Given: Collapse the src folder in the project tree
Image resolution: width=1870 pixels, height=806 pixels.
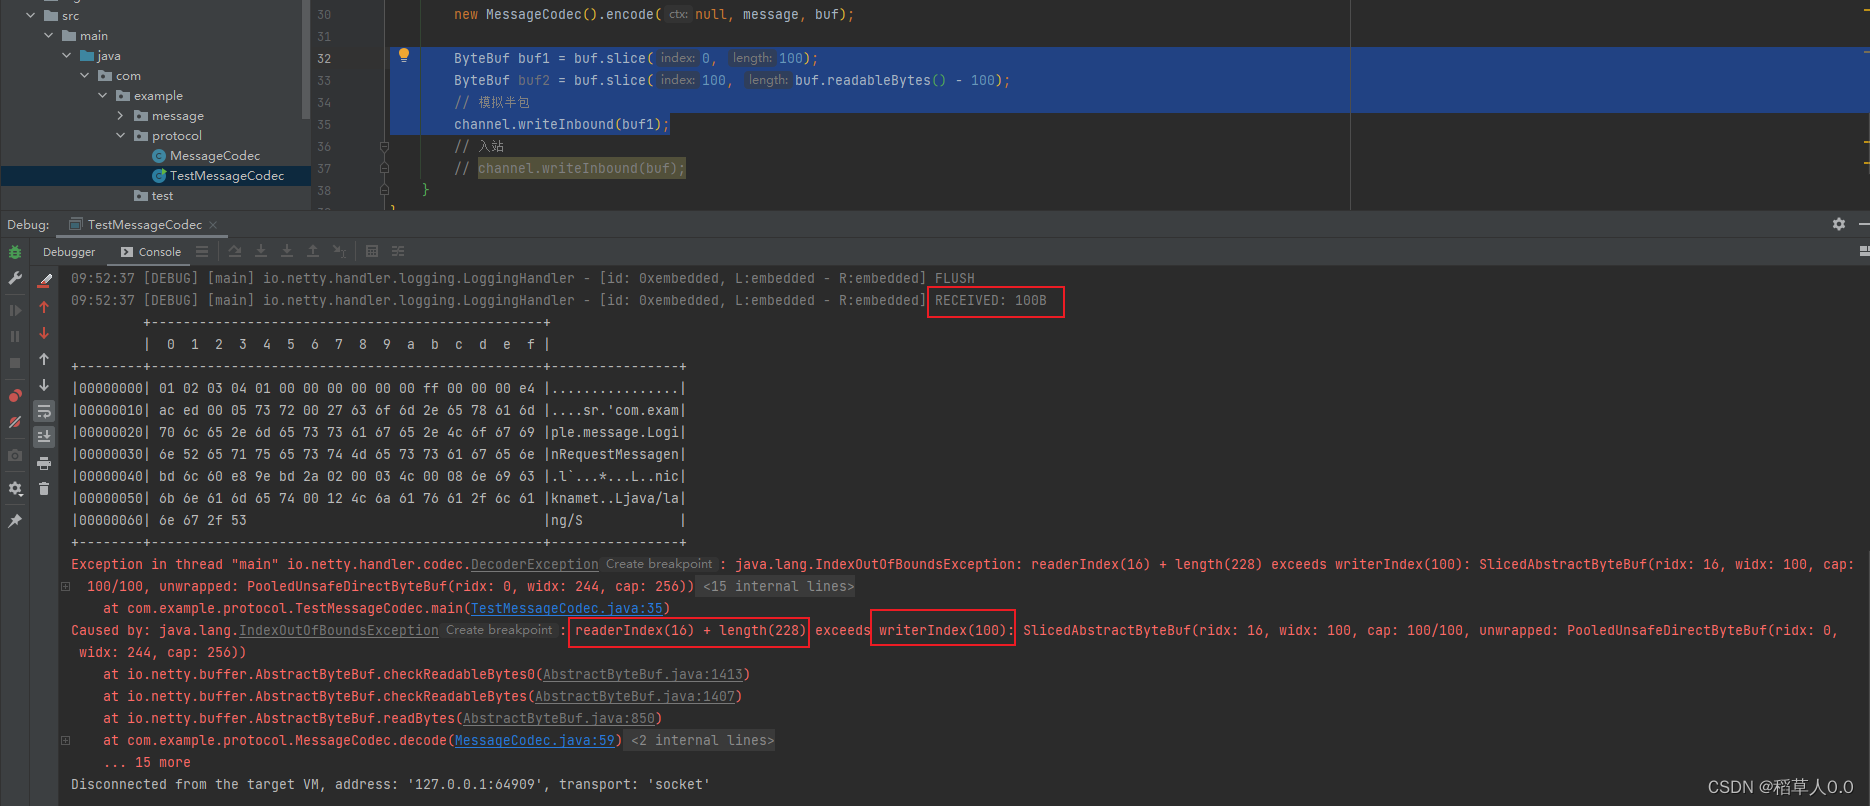Looking at the screenshot, I should [x=30, y=15].
